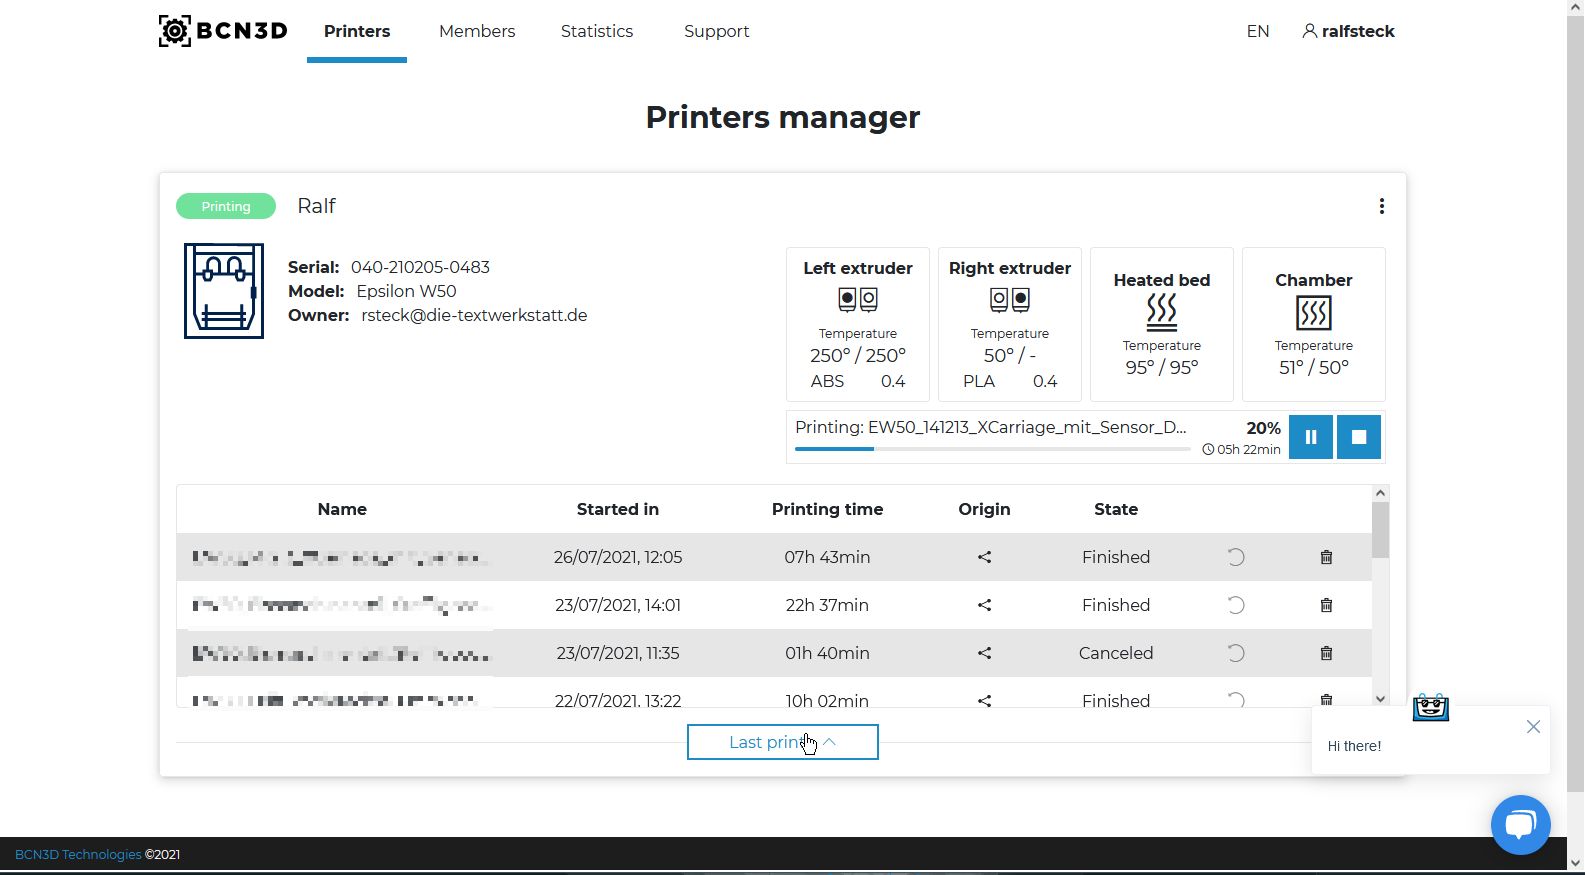Click the print progress bar
This screenshot has height=875, width=1585.
coord(992,449)
